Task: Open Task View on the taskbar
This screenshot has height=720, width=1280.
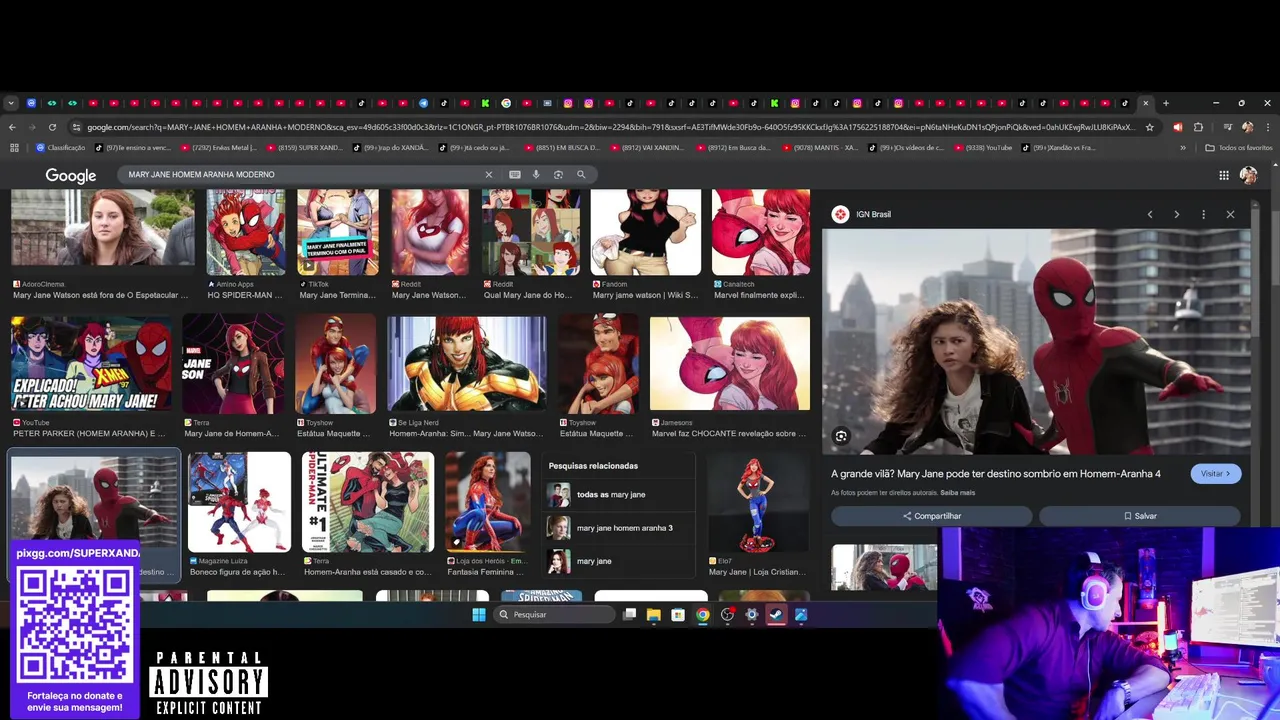Action: (x=629, y=615)
